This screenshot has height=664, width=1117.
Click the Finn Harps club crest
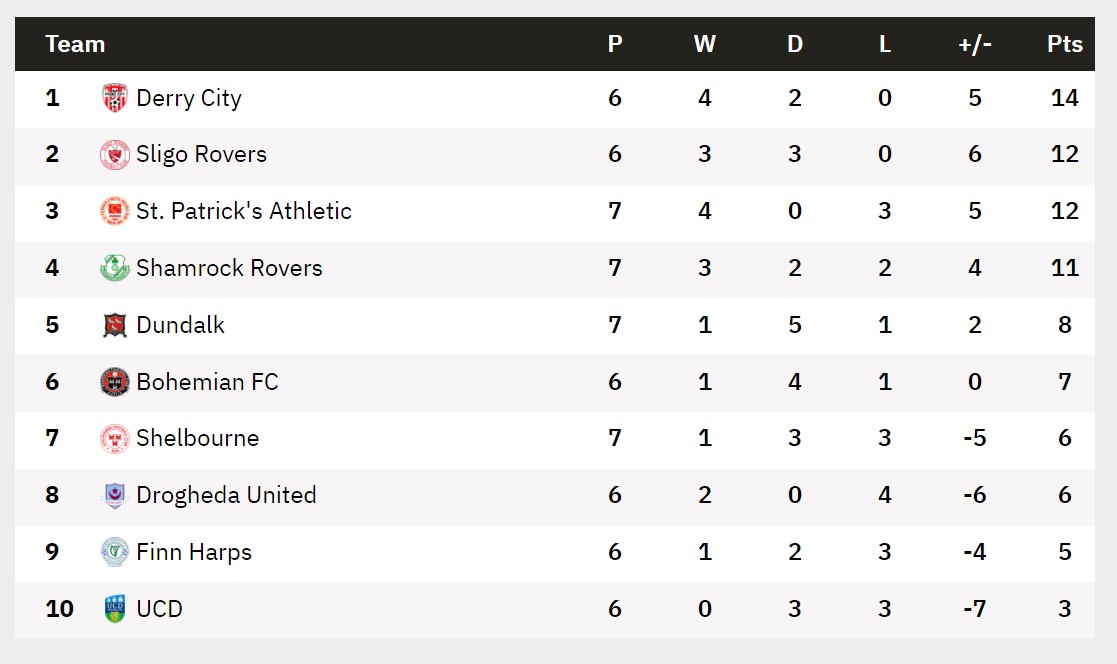(115, 552)
